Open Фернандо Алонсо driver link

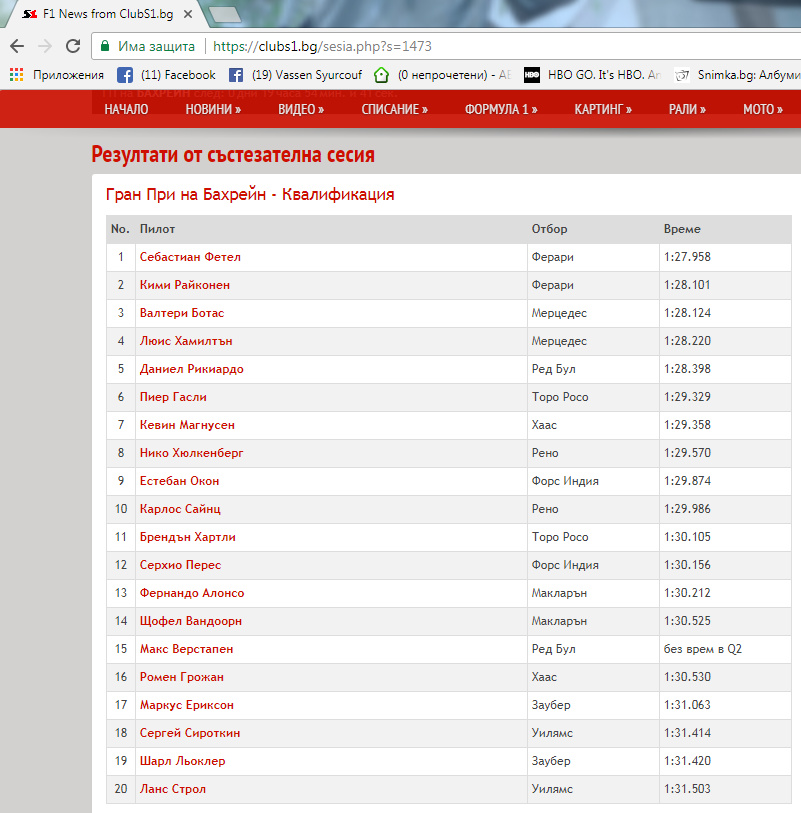tap(192, 593)
